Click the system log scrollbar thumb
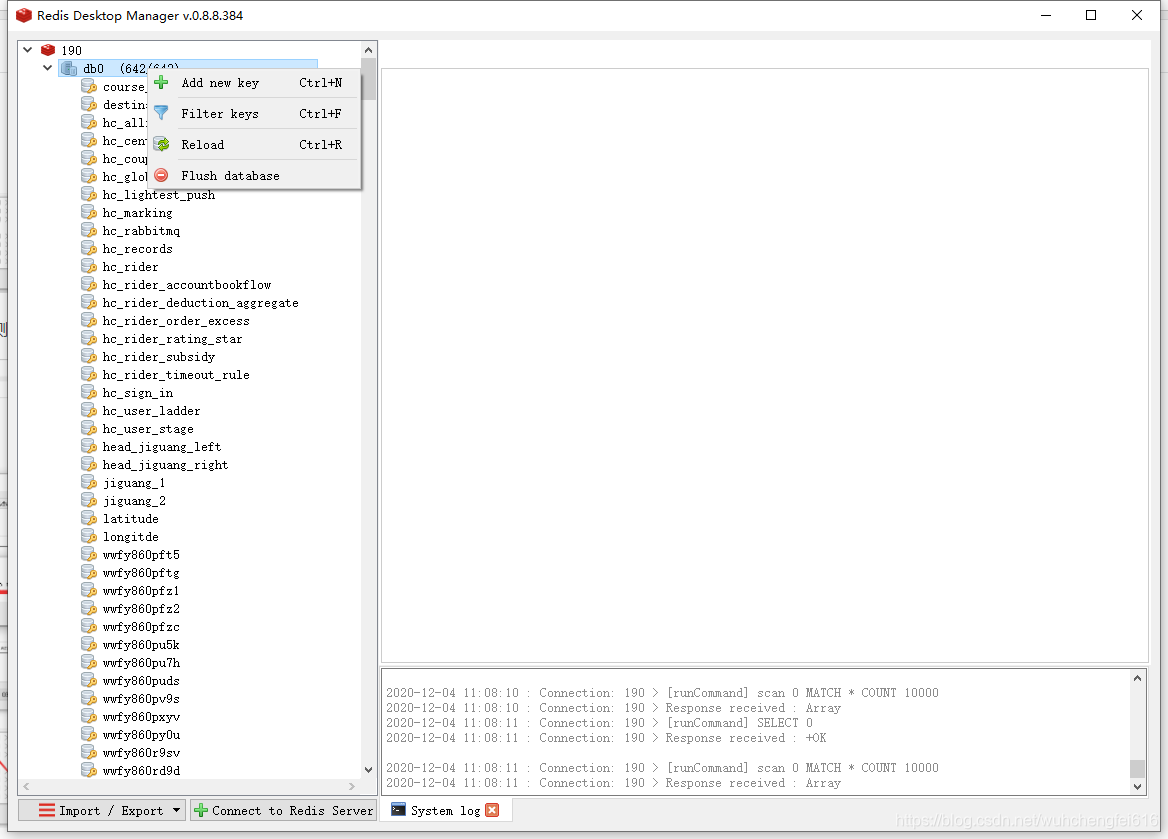 point(1137,768)
